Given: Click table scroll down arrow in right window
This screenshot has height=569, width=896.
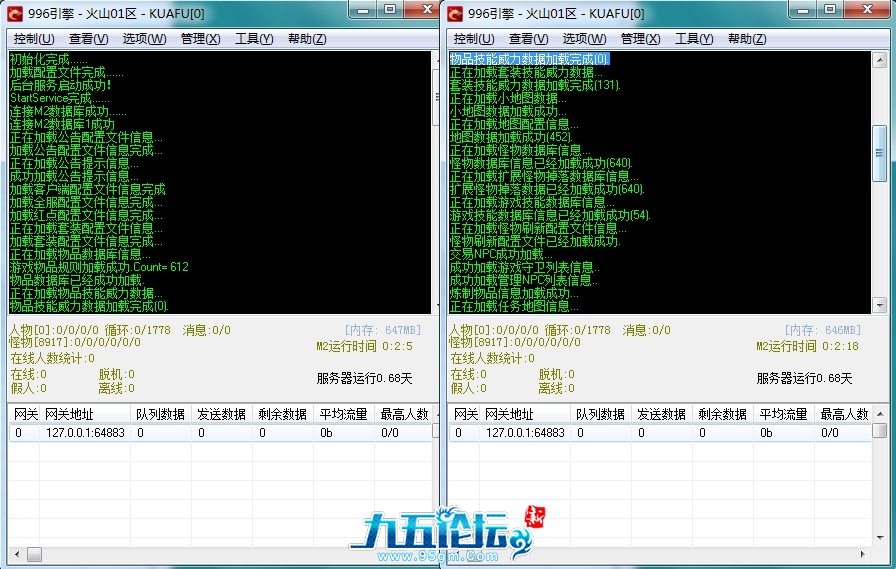Looking at the screenshot, I should click(x=880, y=538).
